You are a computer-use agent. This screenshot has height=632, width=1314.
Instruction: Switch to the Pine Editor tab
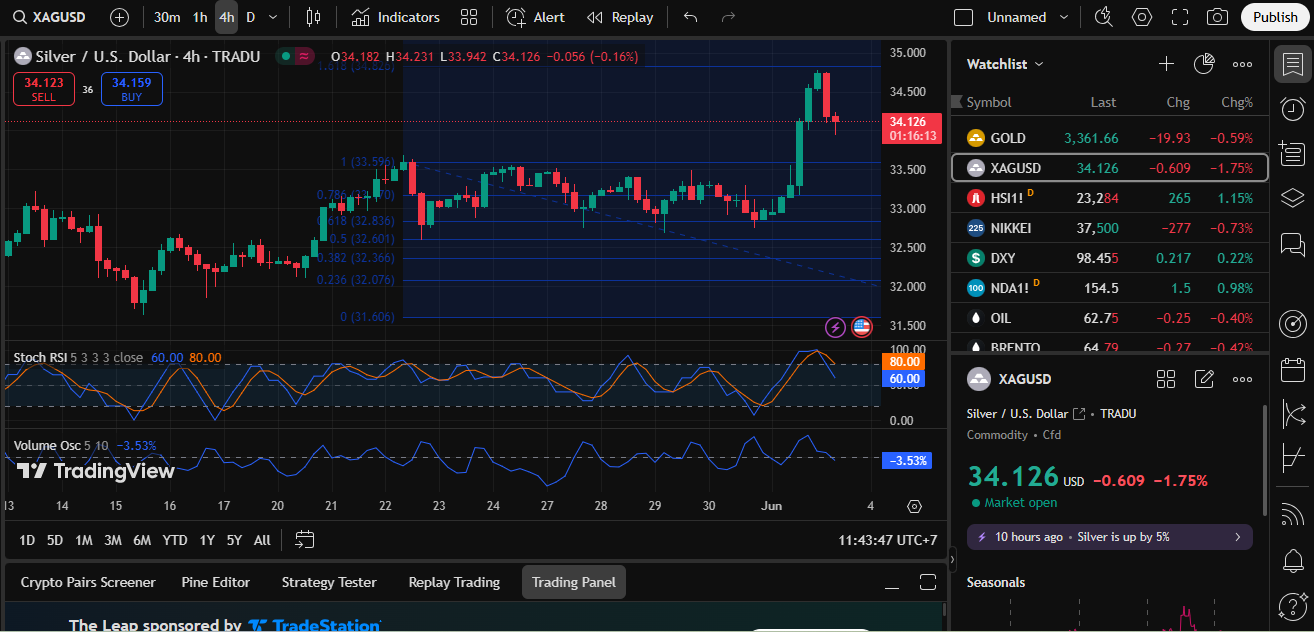tap(215, 582)
